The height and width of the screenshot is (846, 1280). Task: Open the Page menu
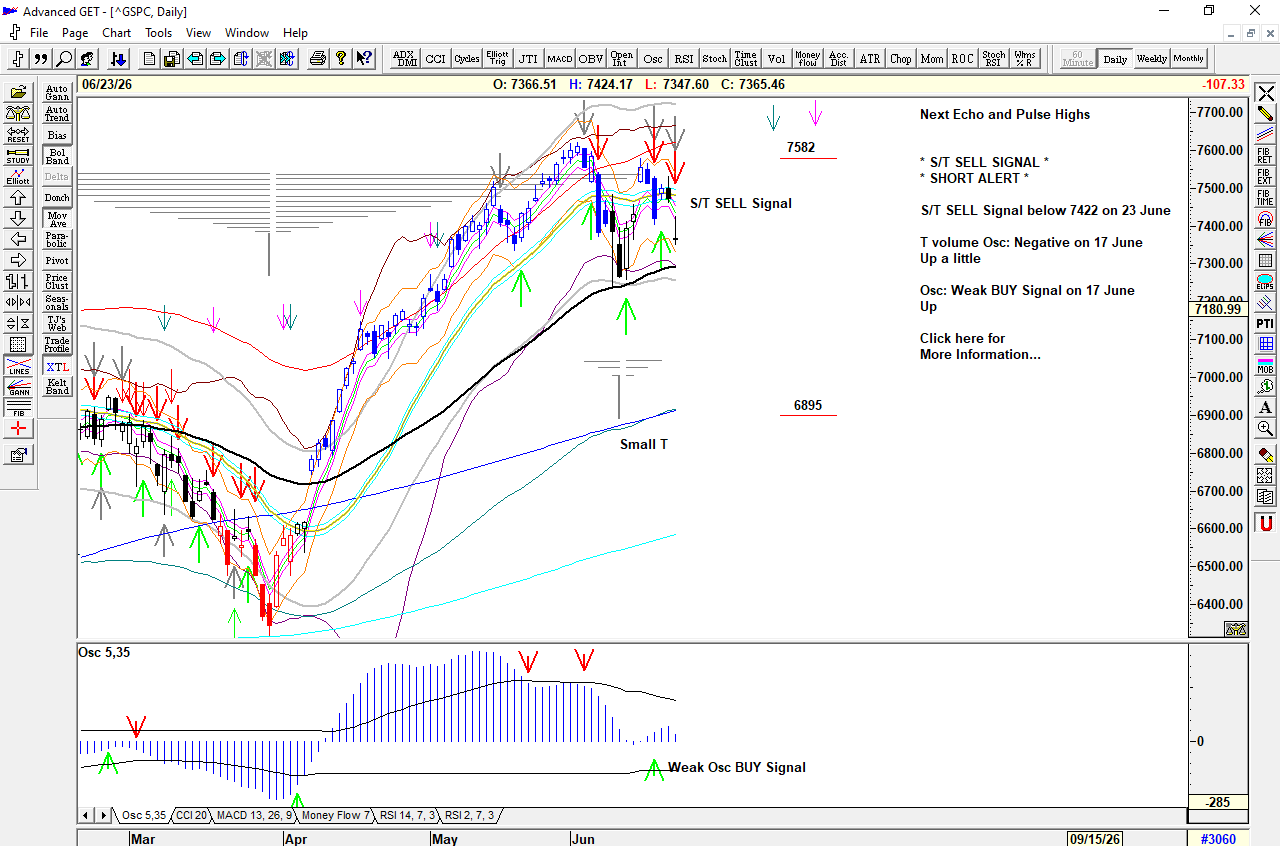tap(75, 32)
